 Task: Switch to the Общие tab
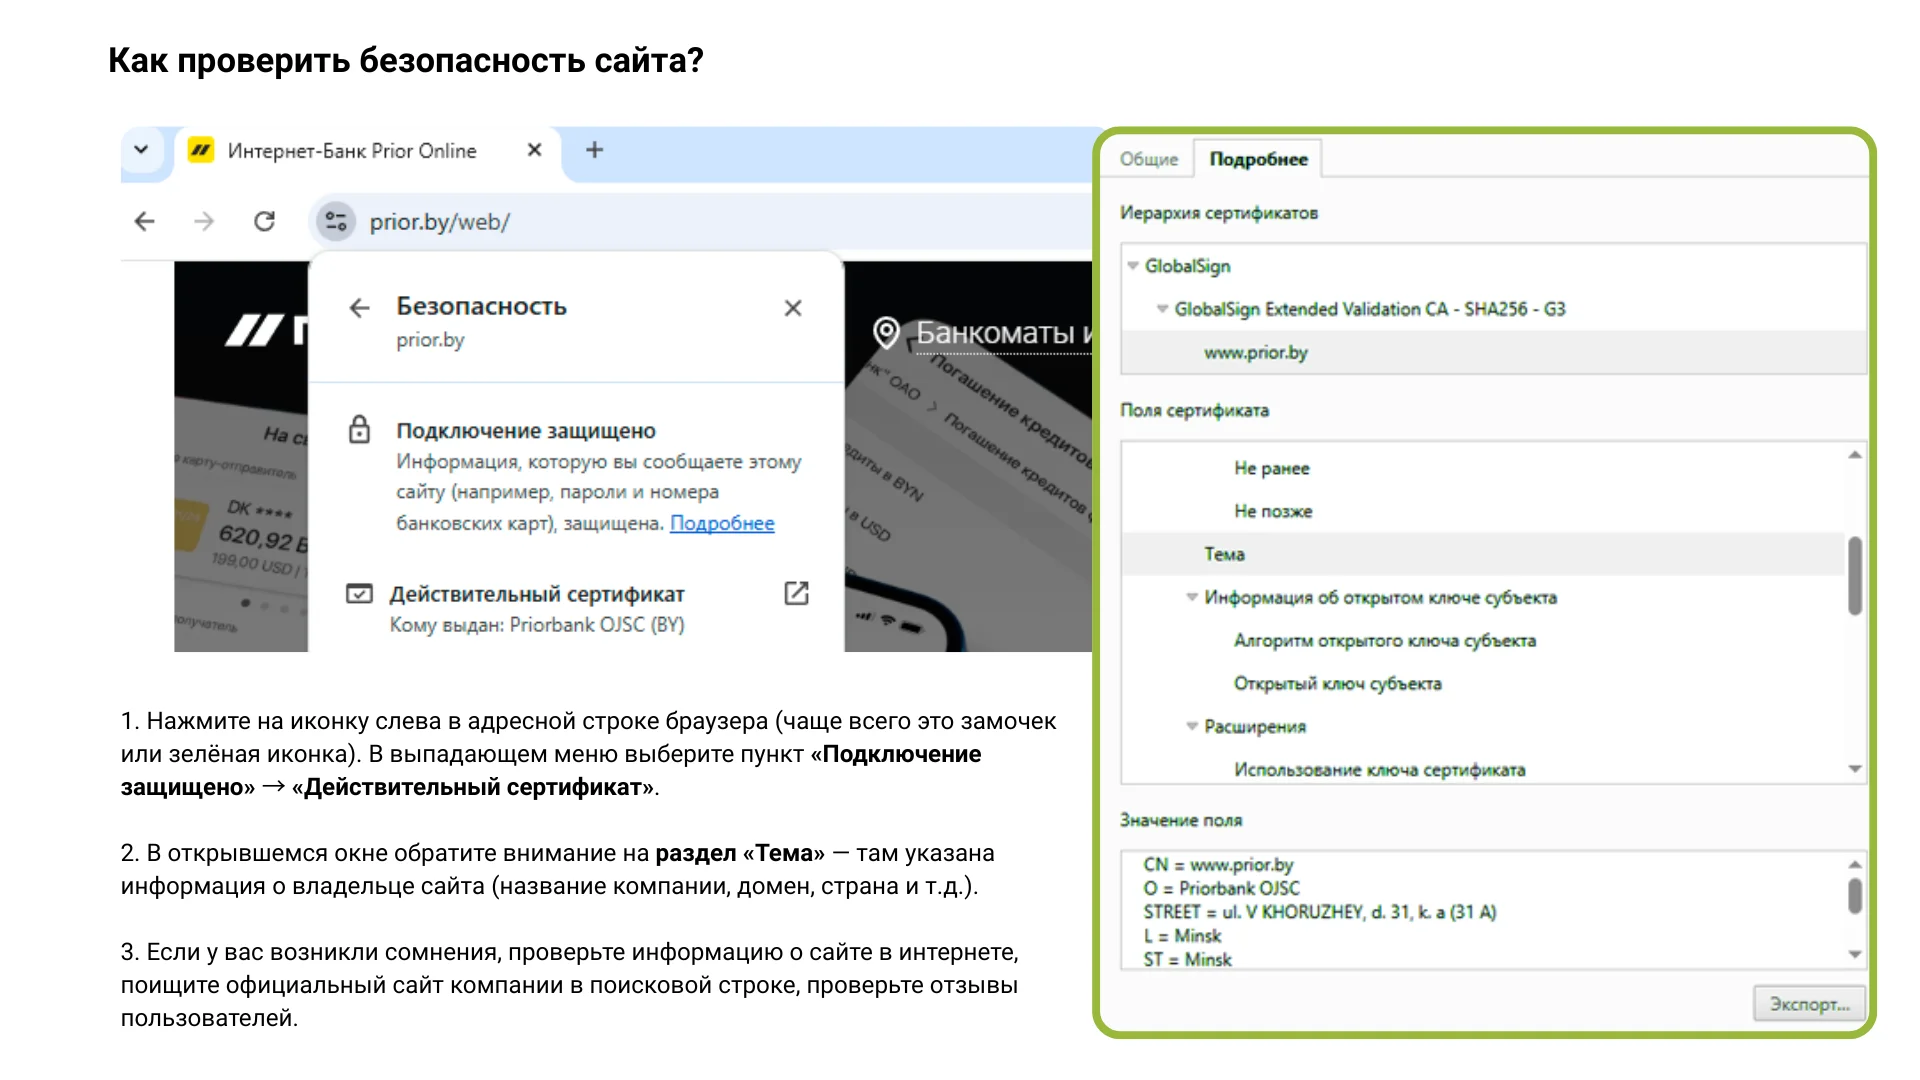click(x=1148, y=158)
